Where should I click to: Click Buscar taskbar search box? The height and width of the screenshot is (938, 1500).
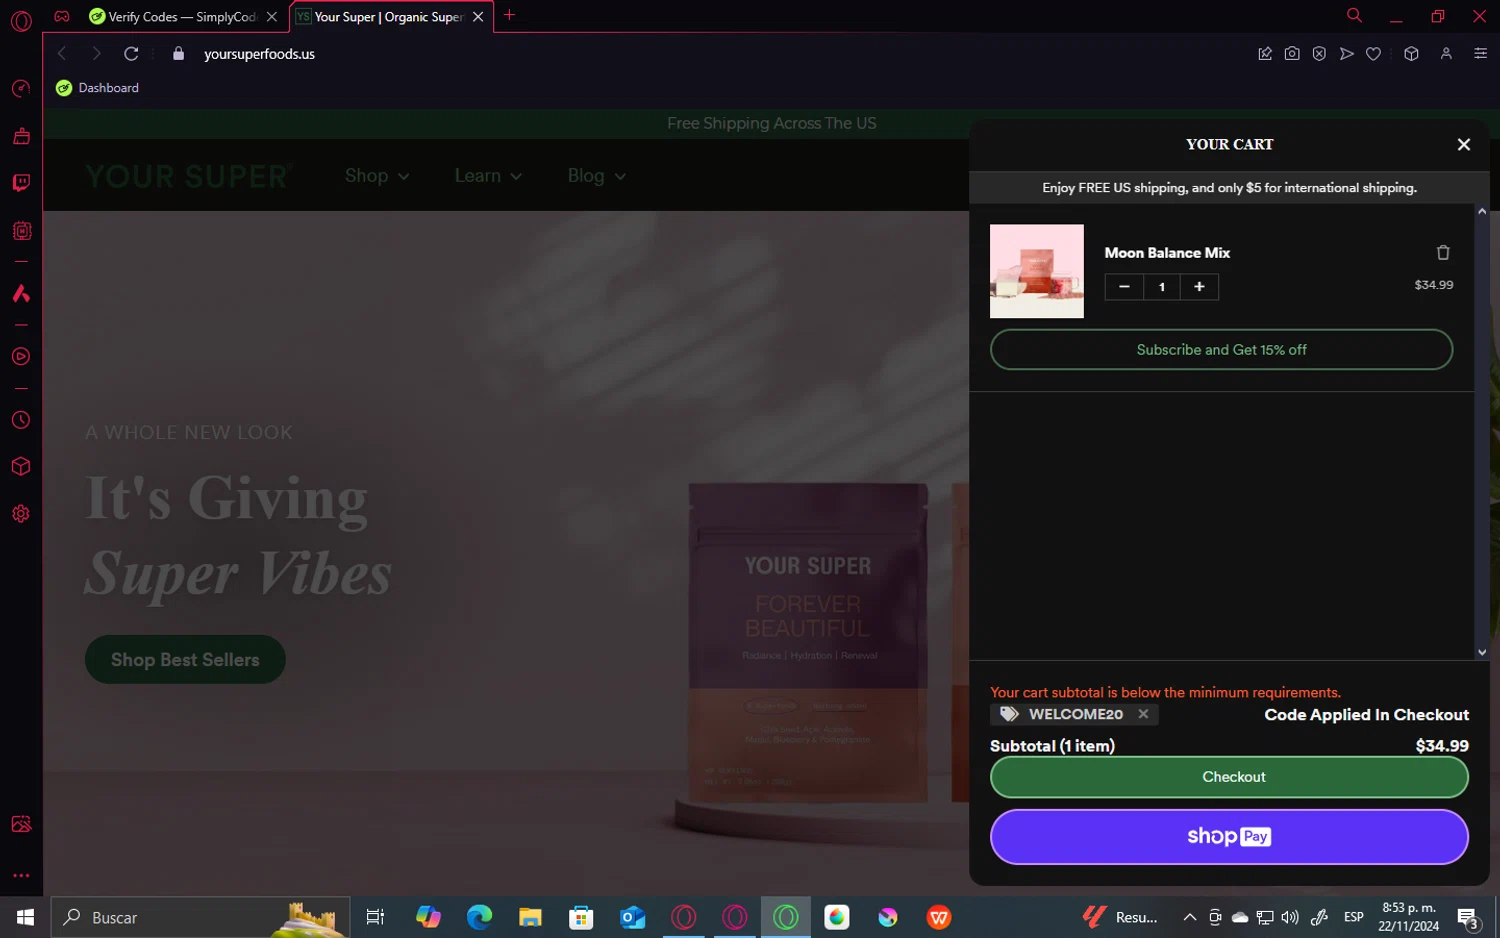coord(200,917)
